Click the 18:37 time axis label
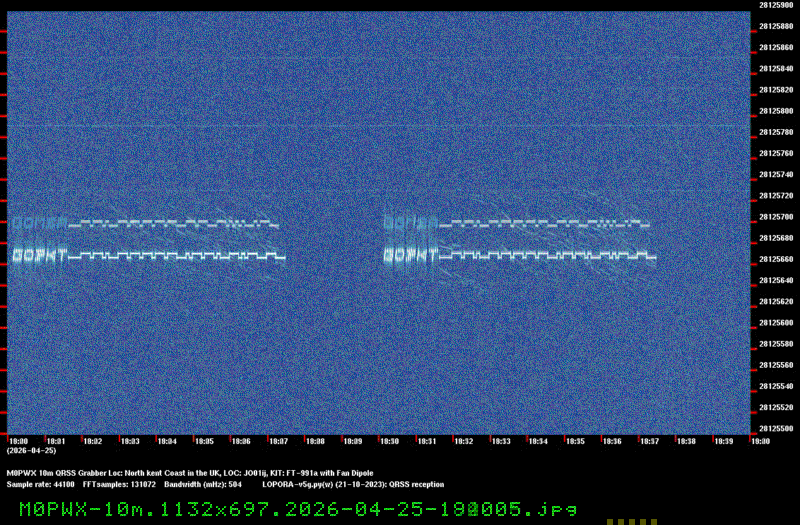Viewport: 800px width, 525px height. click(x=649, y=441)
